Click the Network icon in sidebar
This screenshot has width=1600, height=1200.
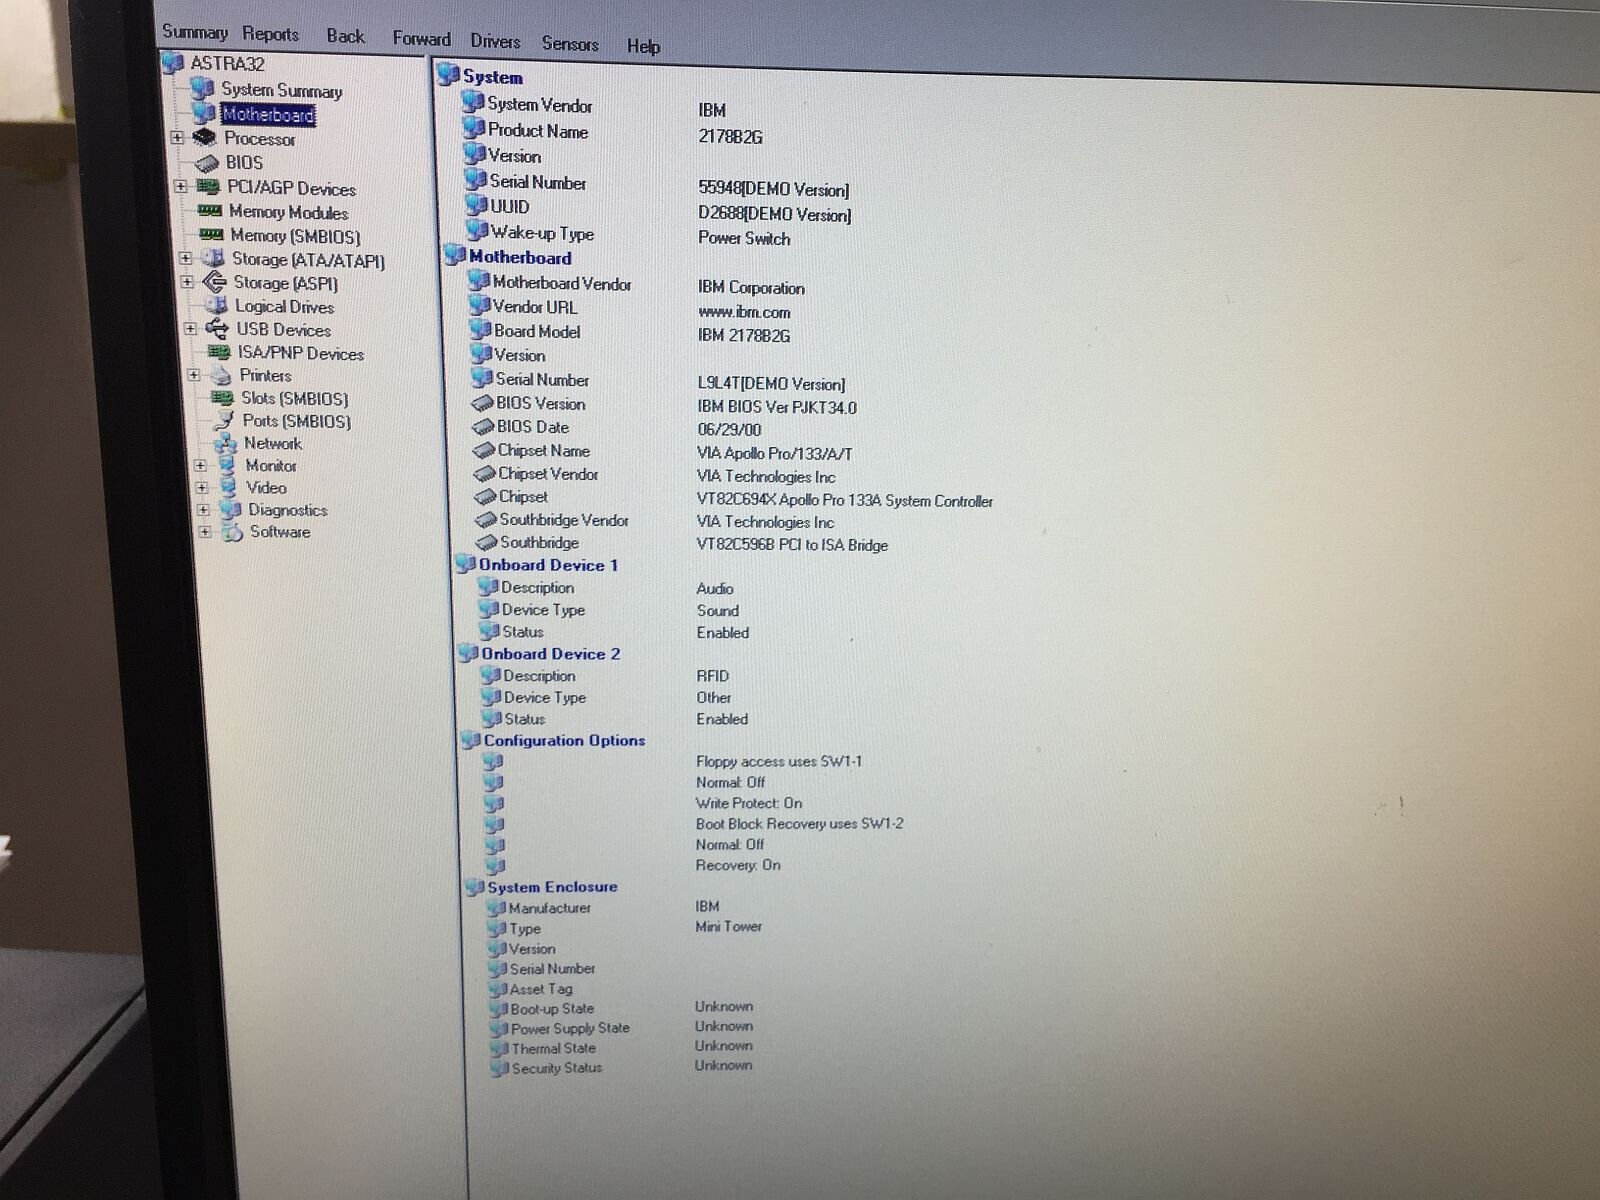tap(226, 443)
